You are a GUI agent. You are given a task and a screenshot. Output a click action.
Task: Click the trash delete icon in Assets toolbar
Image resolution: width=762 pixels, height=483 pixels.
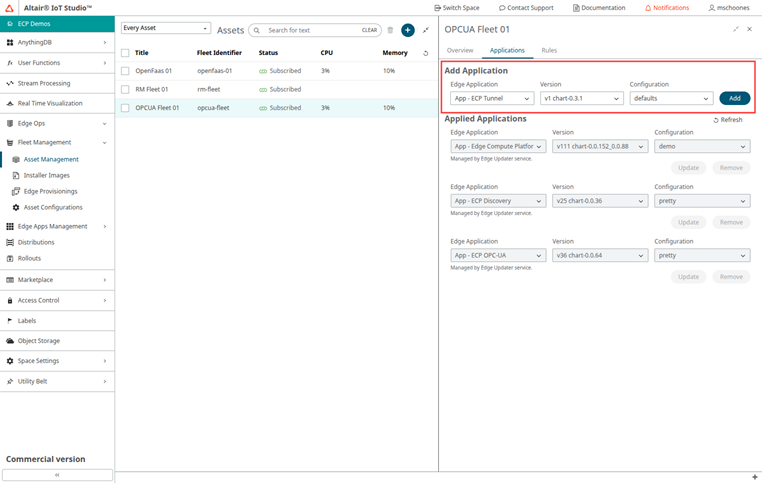click(390, 30)
